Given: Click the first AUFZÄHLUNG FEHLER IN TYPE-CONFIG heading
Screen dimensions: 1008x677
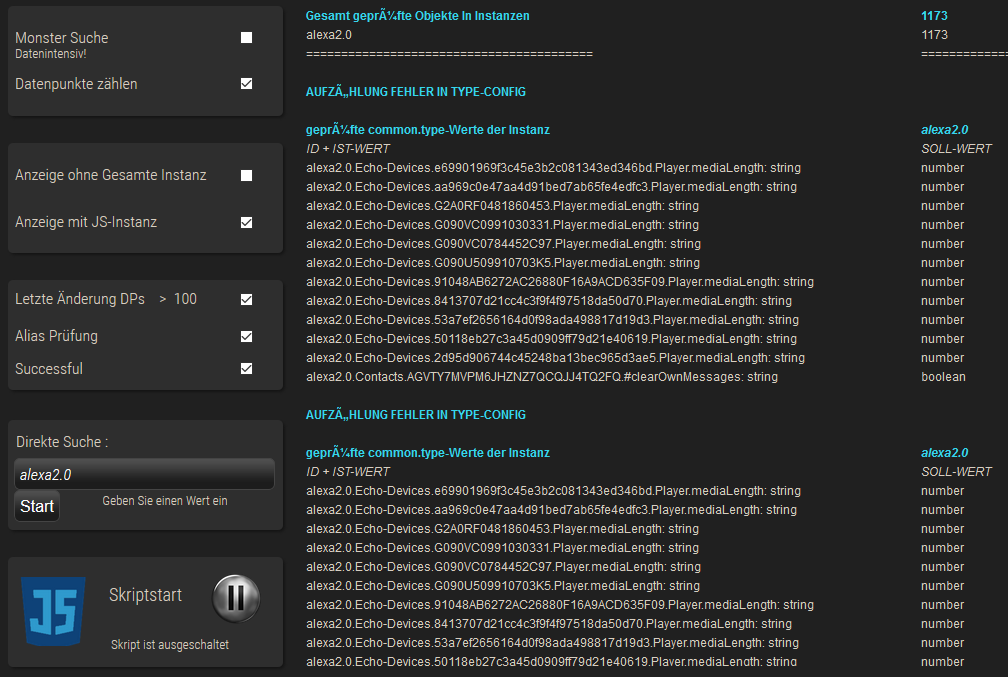Looking at the screenshot, I should [416, 92].
